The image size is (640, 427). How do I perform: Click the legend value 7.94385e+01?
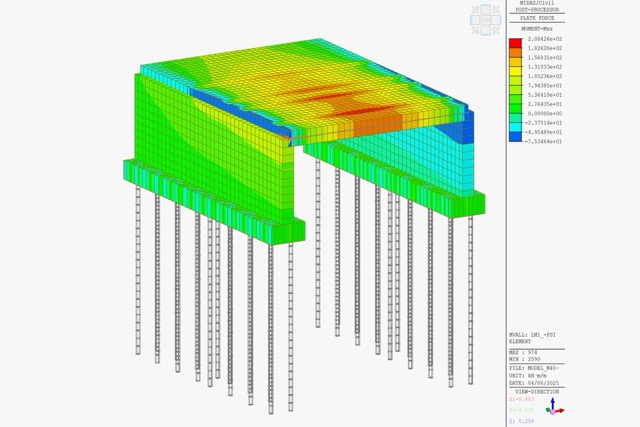pyautogui.click(x=544, y=86)
